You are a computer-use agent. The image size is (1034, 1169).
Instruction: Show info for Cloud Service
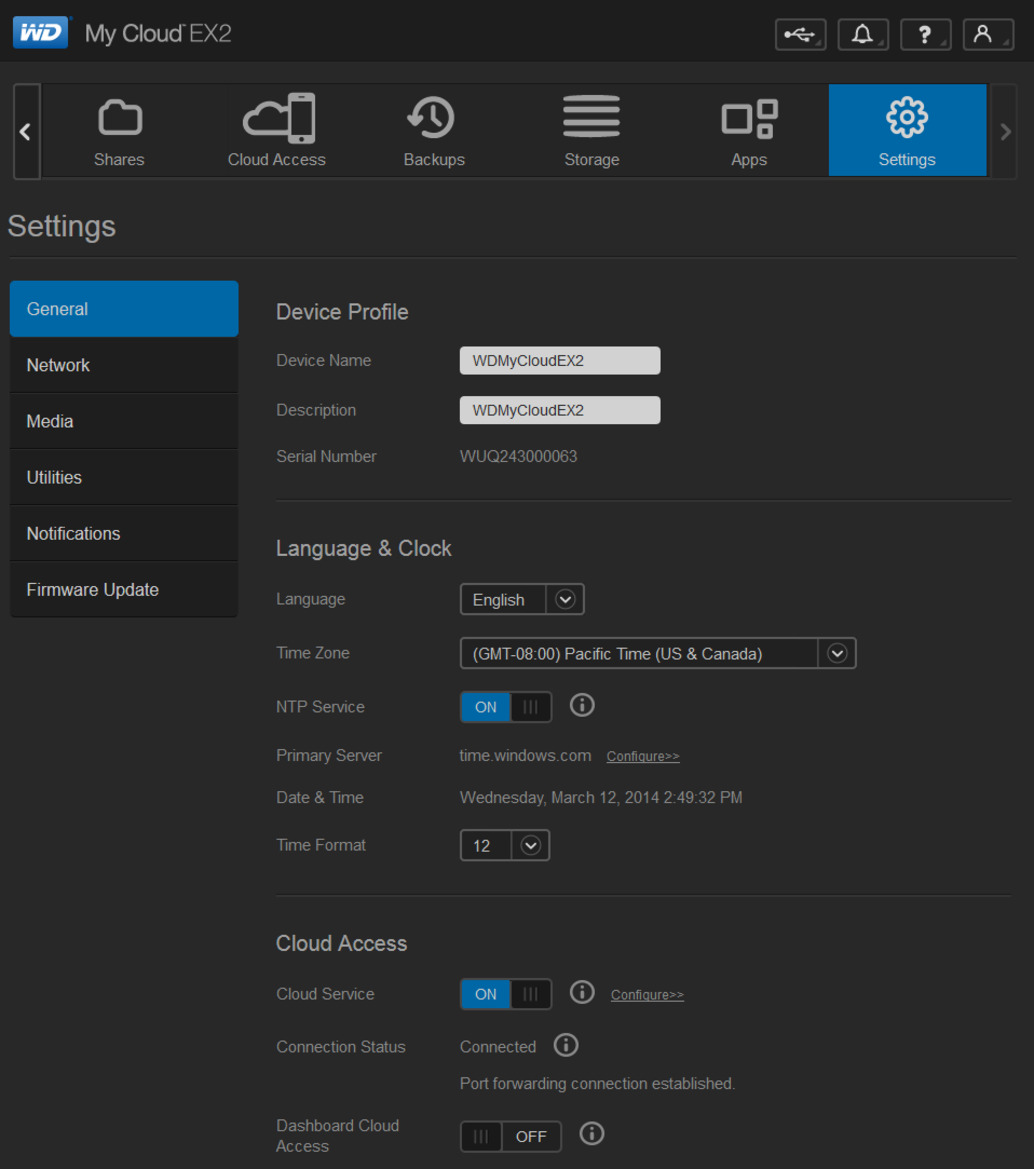[x=582, y=992]
